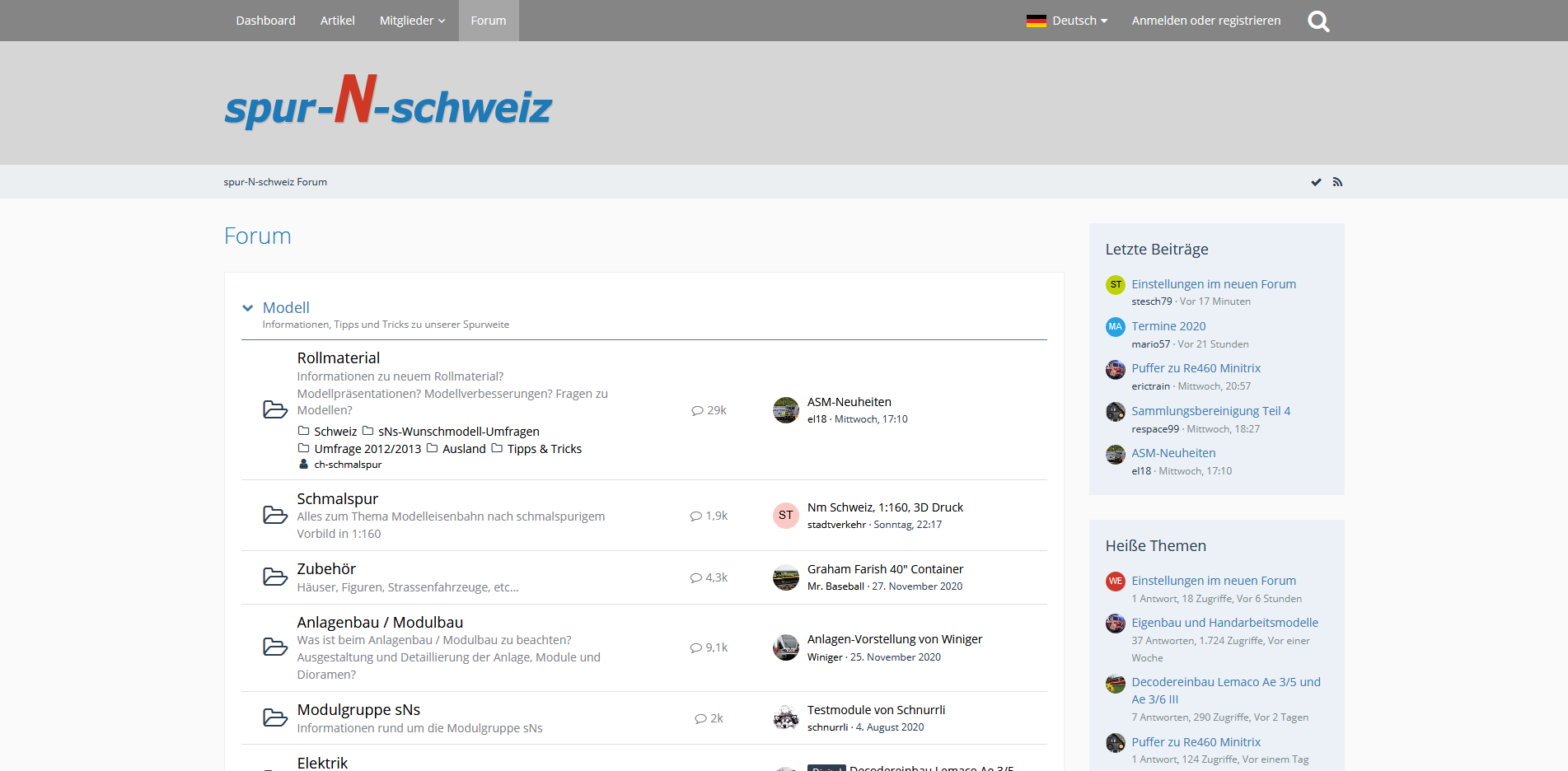The width and height of the screenshot is (1568, 771).
Task: Click the mark-all-read checkmark icon
Action: 1316,182
